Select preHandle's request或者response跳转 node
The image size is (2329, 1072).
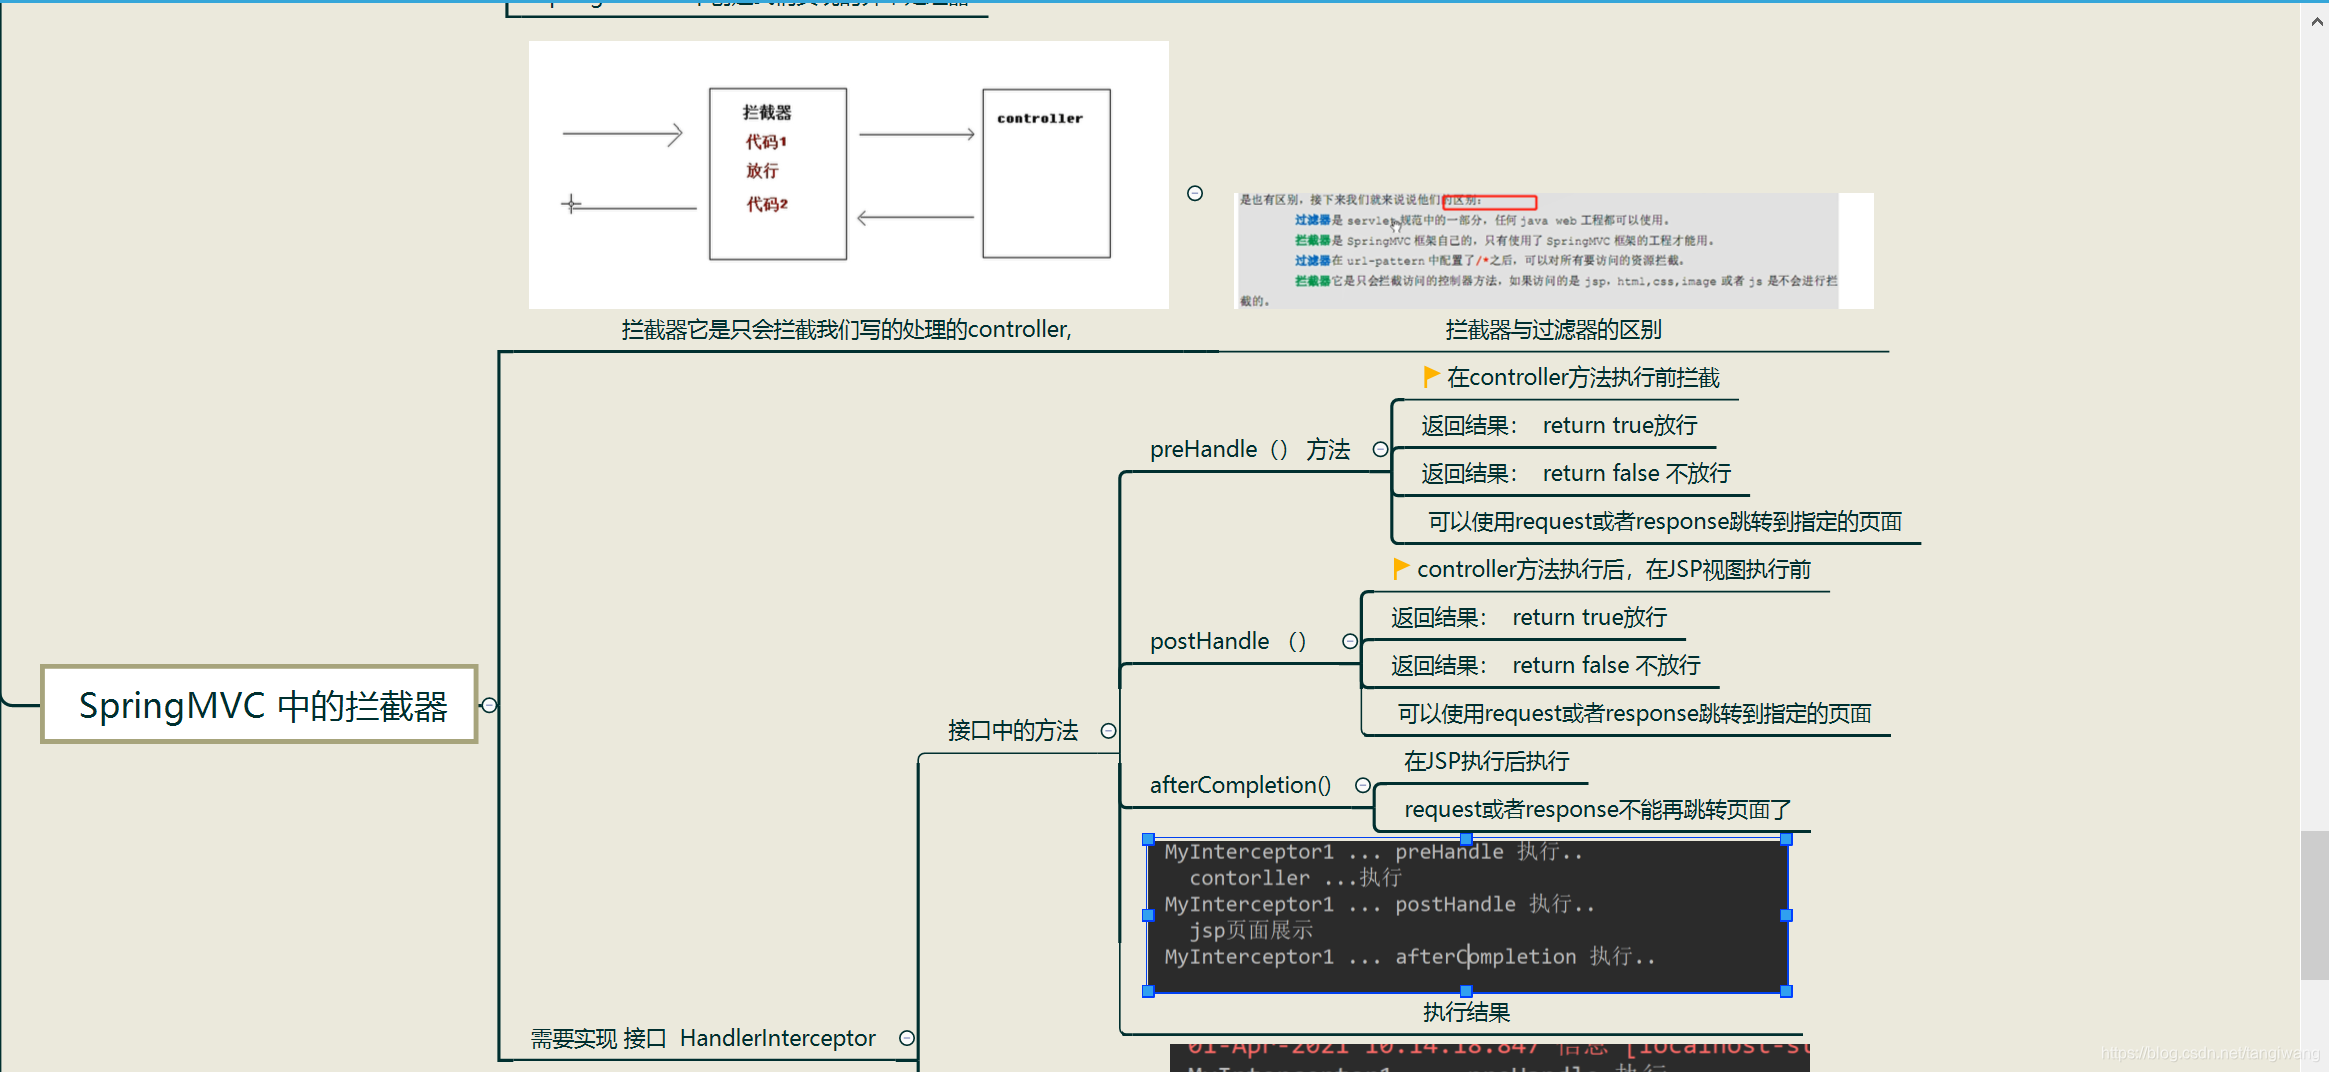(x=1665, y=521)
